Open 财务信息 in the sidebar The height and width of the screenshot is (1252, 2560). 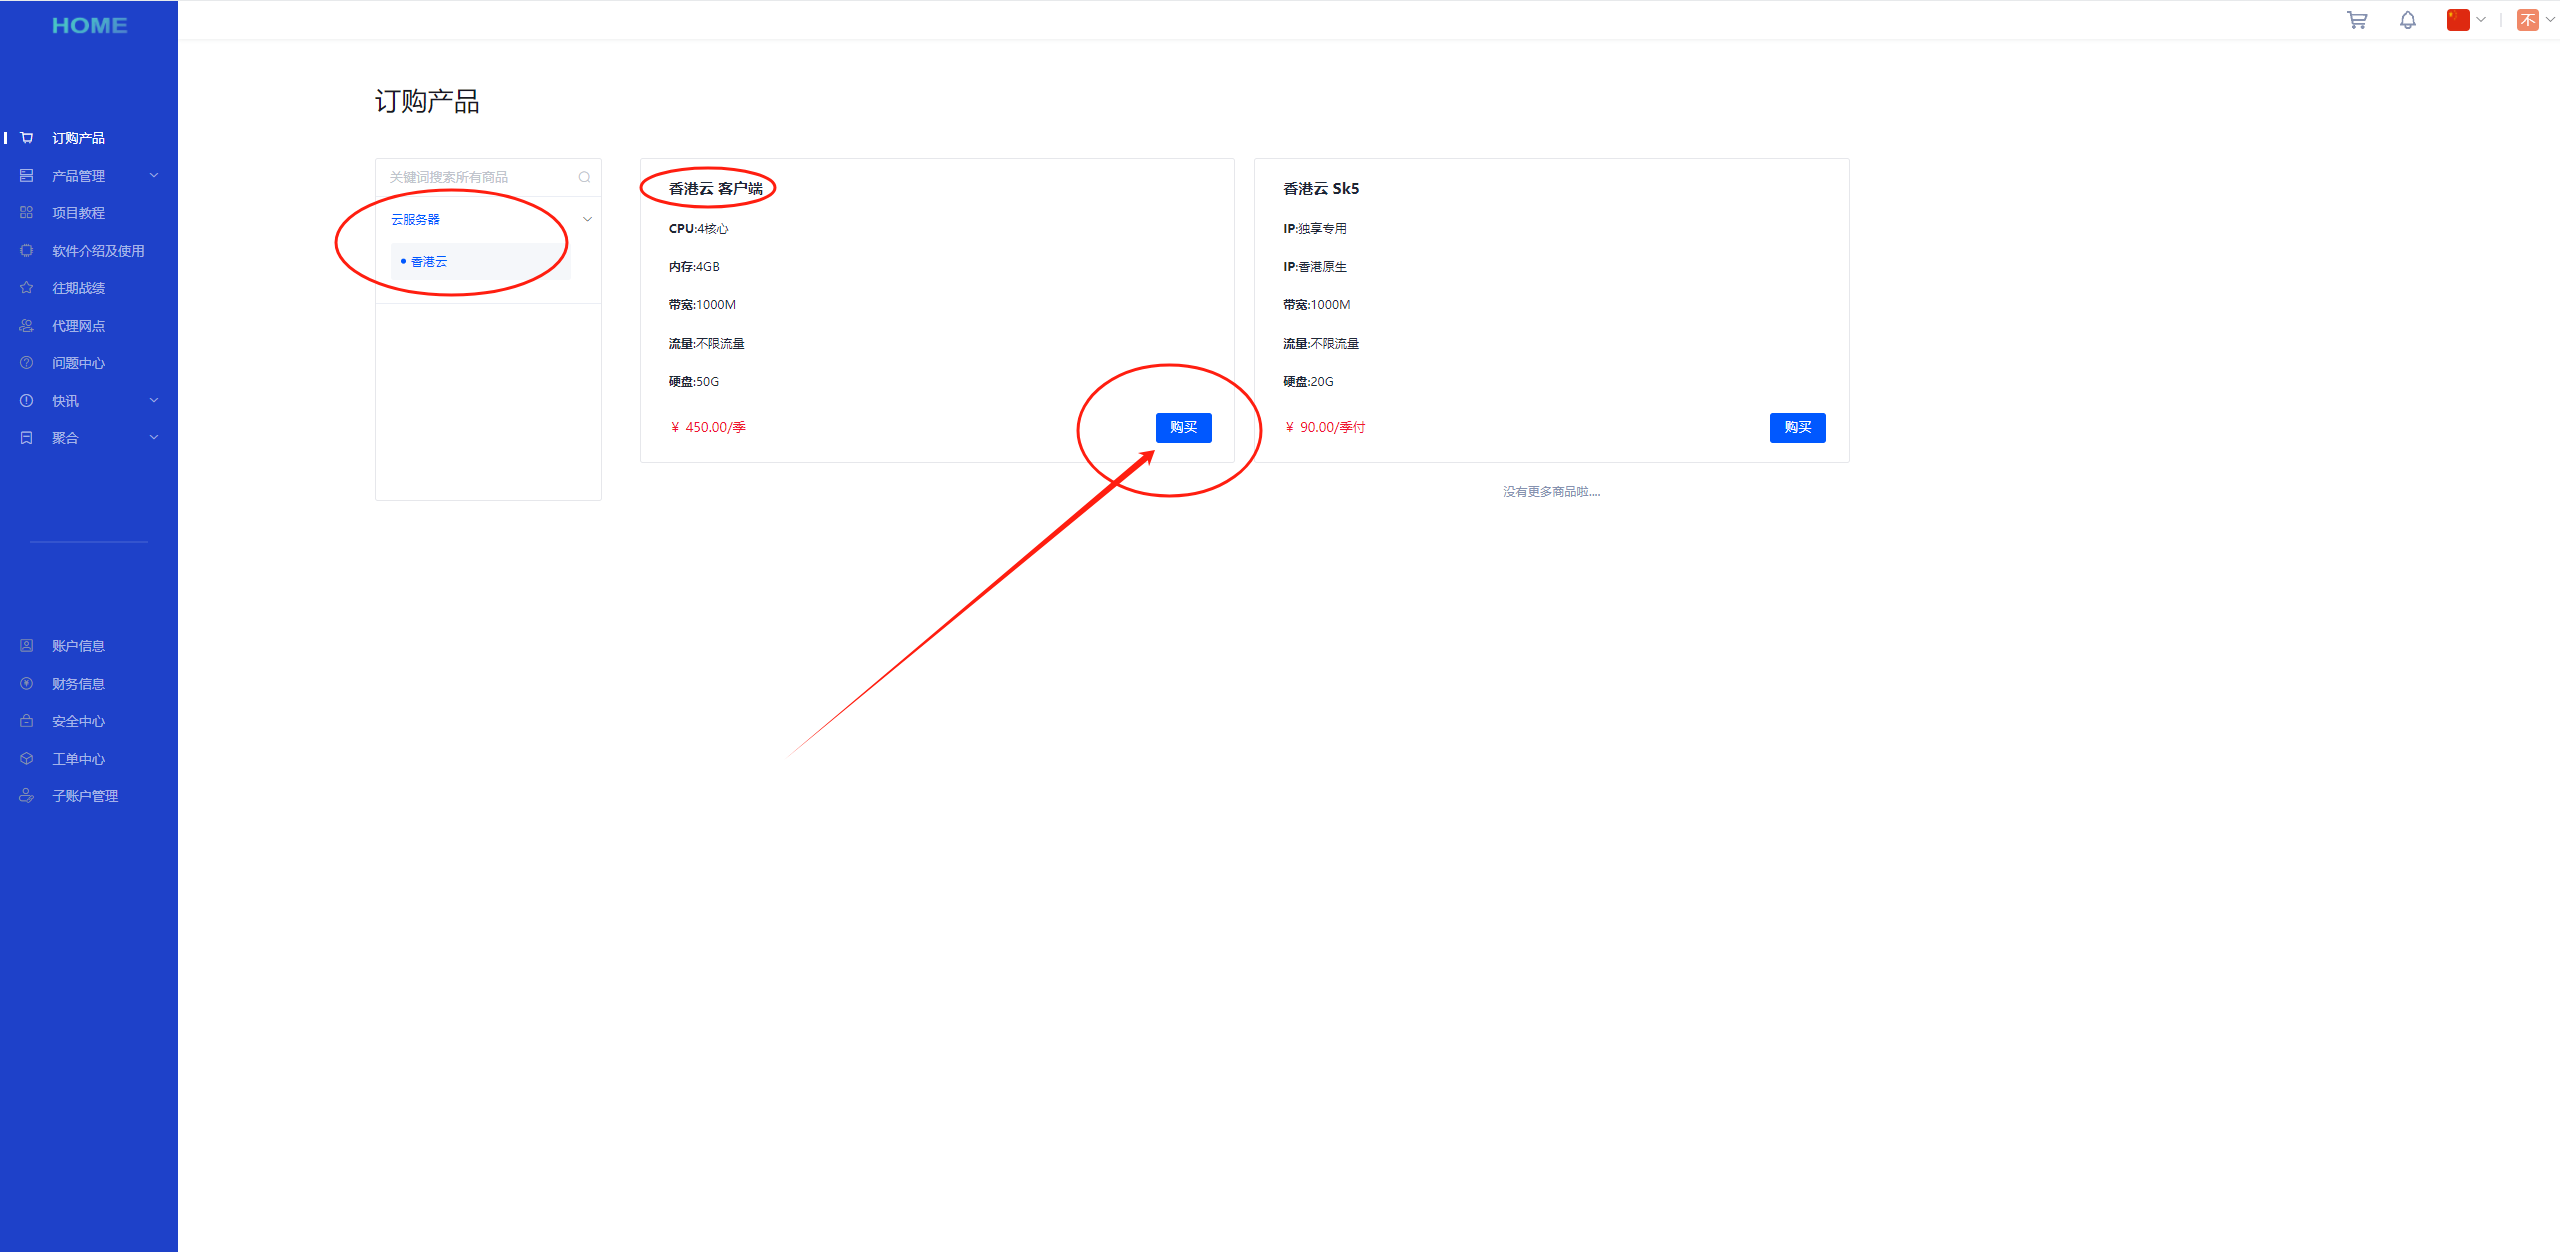tap(78, 684)
